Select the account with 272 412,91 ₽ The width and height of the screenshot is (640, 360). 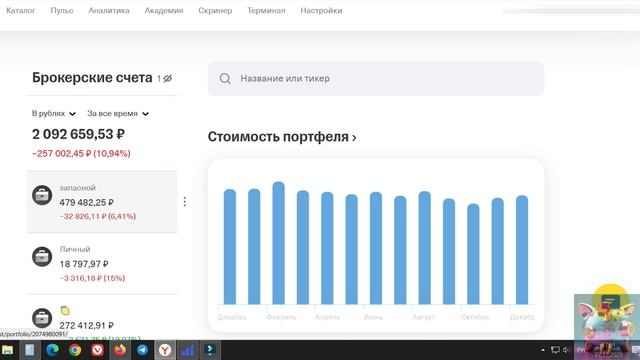tap(102, 318)
